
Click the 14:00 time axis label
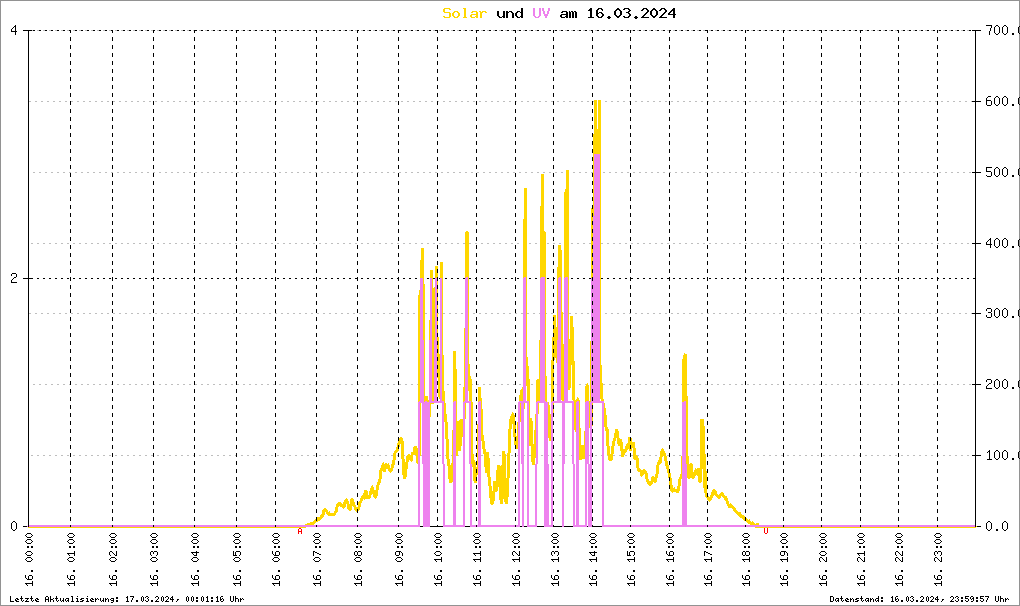(593, 559)
